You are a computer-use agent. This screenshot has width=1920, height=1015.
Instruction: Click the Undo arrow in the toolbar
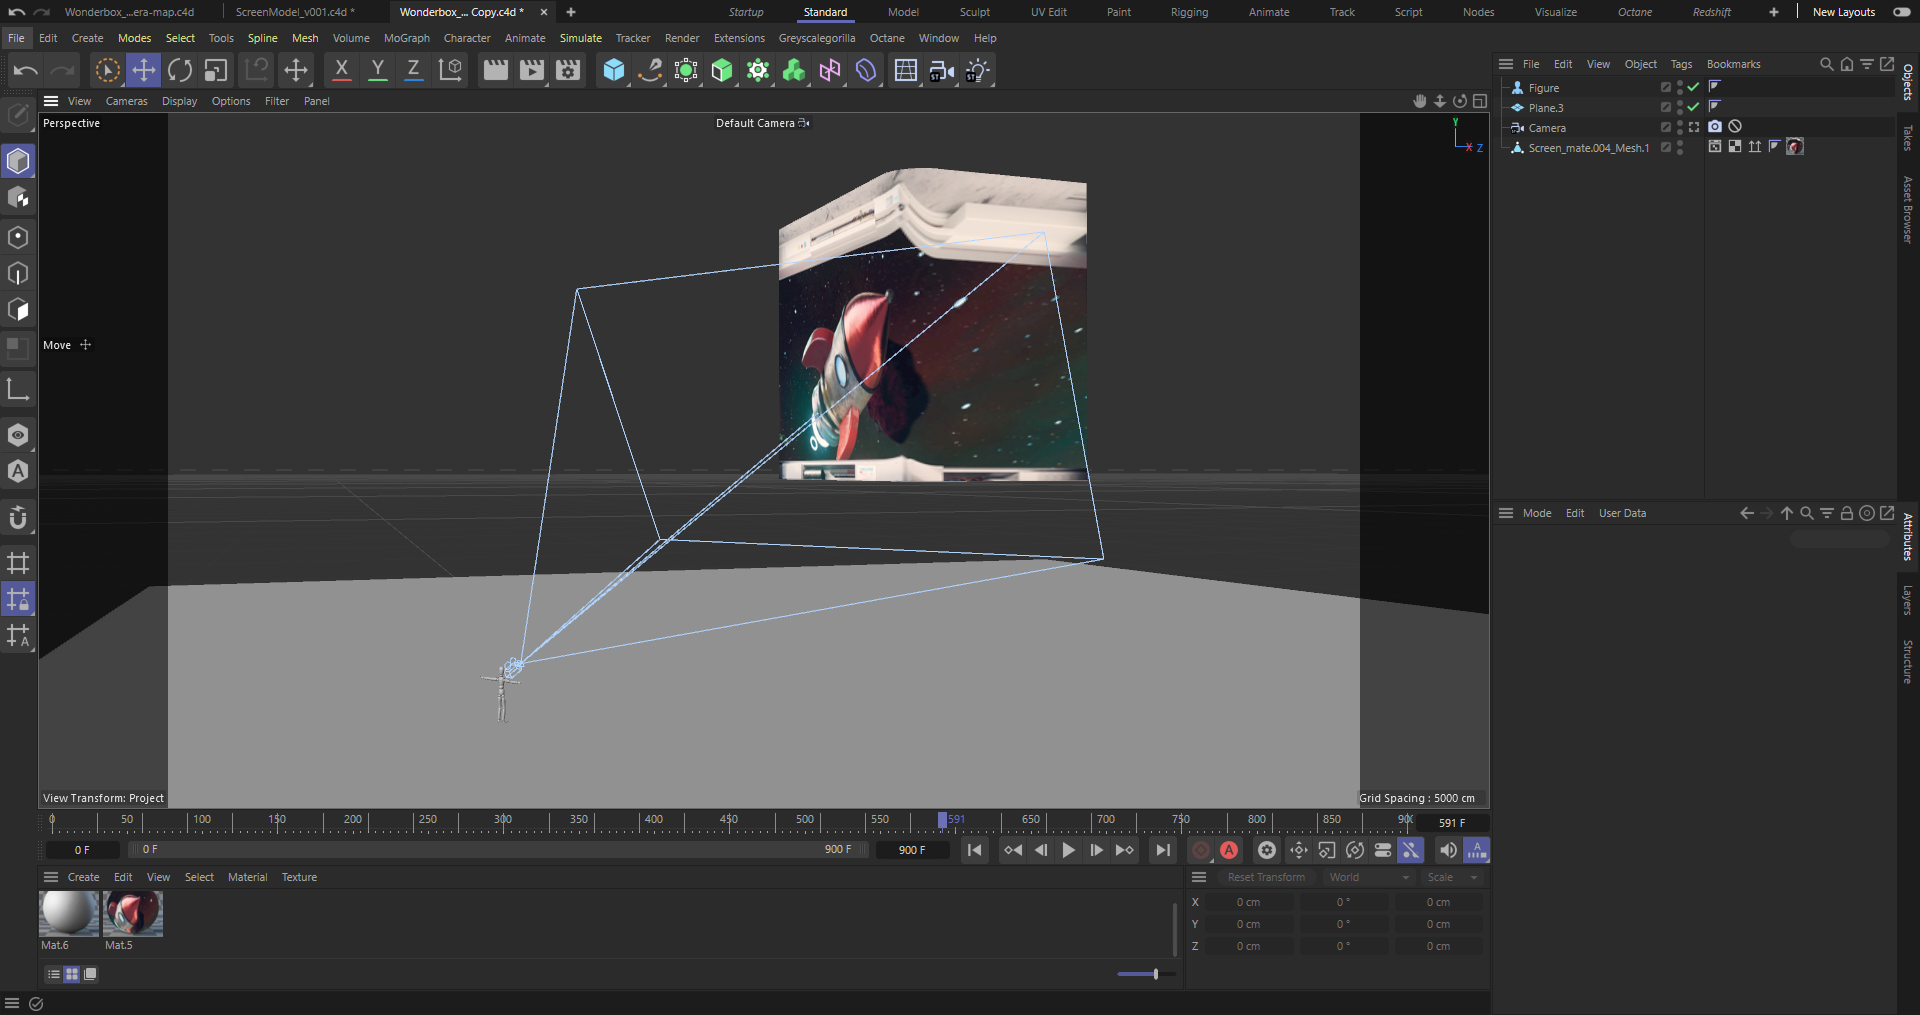(x=26, y=70)
